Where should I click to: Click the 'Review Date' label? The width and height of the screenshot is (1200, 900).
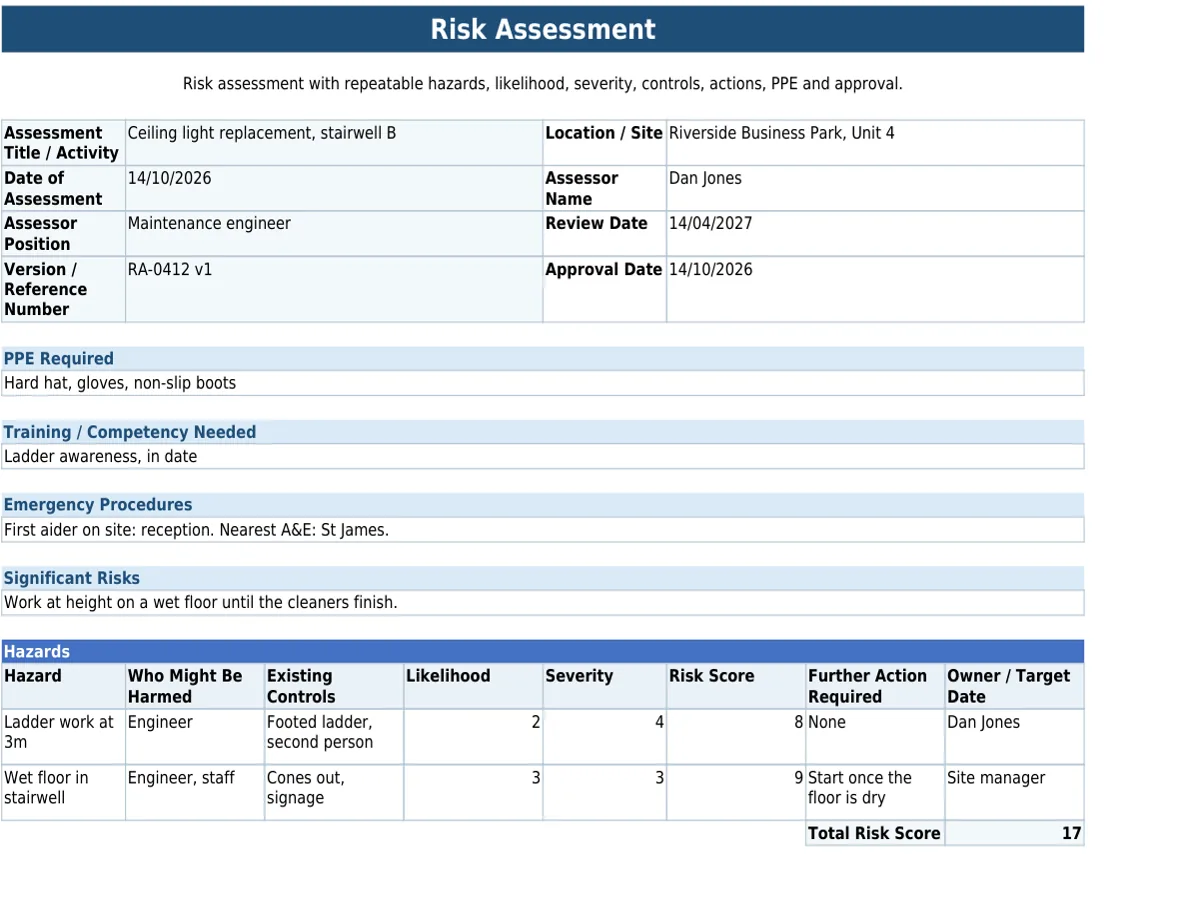pos(604,234)
